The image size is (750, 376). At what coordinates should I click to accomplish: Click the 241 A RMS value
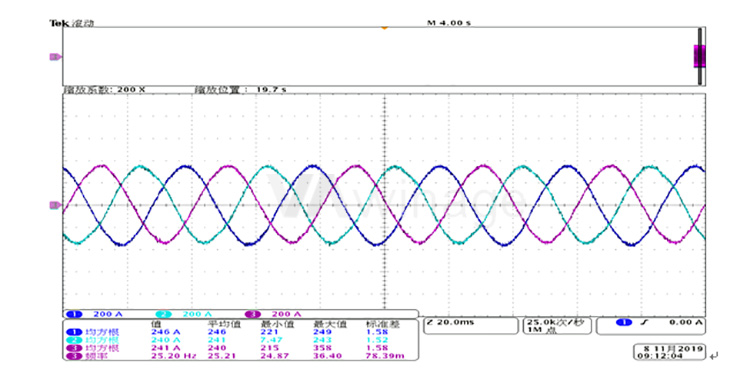pyautogui.click(x=165, y=348)
